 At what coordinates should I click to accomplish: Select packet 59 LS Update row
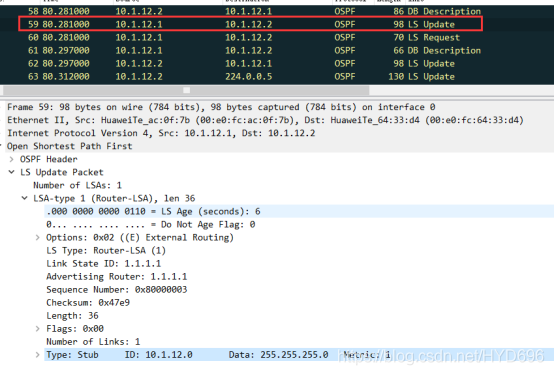[277, 24]
